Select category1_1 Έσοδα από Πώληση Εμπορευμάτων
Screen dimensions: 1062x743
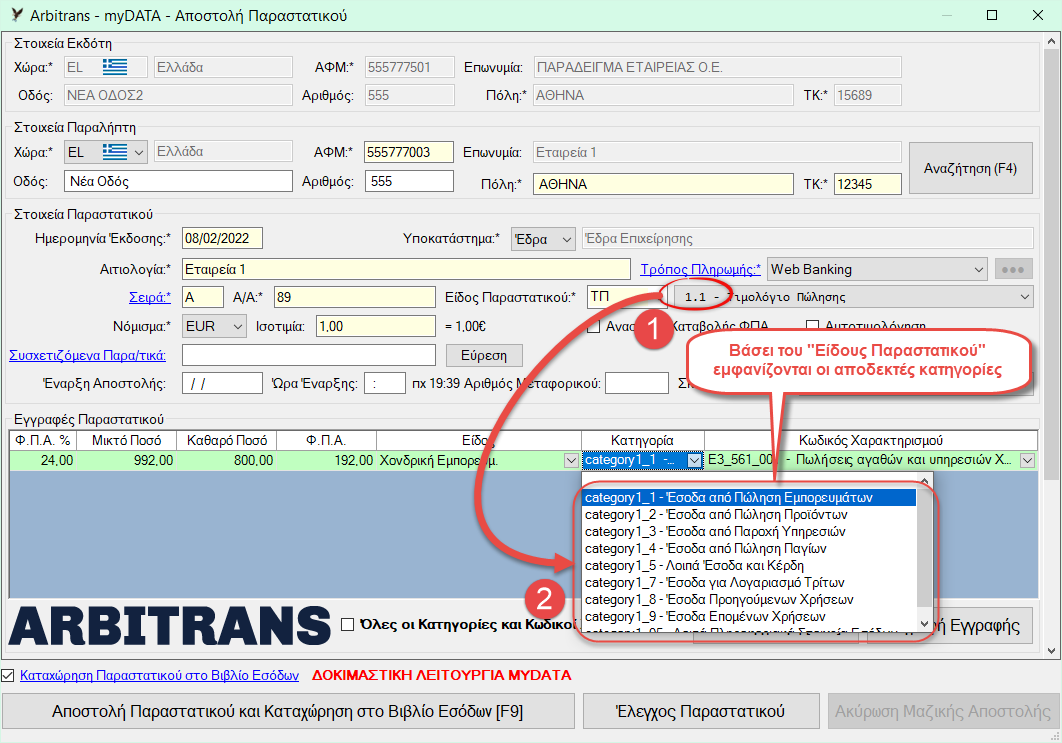pyautogui.click(x=748, y=498)
